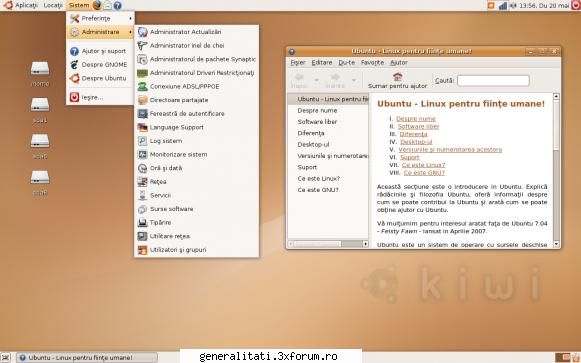Open Rețea settings

pos(196,182)
